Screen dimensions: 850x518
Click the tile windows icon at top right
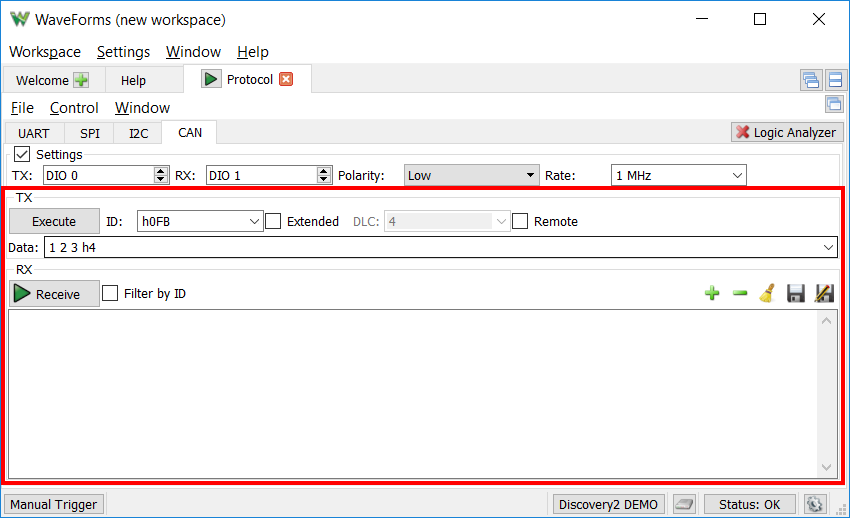coord(835,80)
